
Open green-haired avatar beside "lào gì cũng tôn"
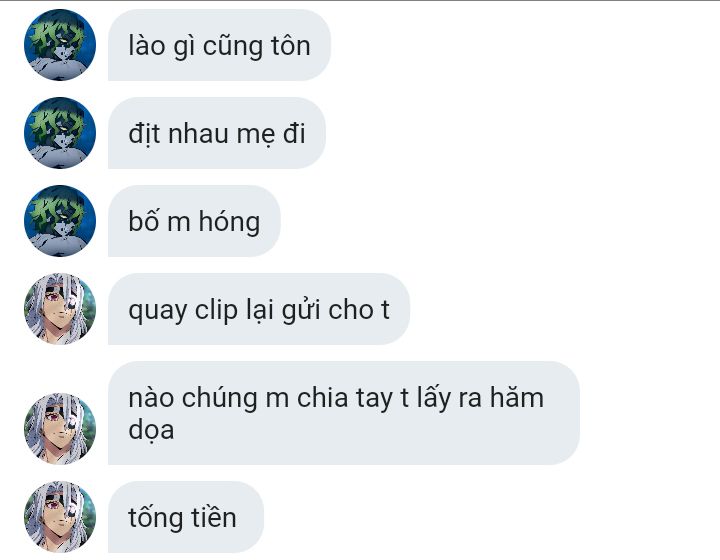60,45
